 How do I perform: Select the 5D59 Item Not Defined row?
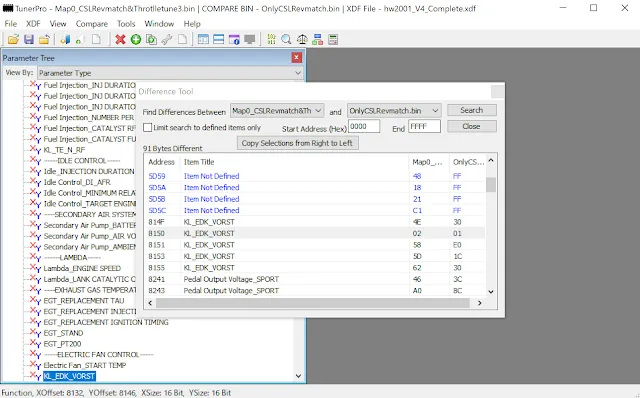coord(314,176)
